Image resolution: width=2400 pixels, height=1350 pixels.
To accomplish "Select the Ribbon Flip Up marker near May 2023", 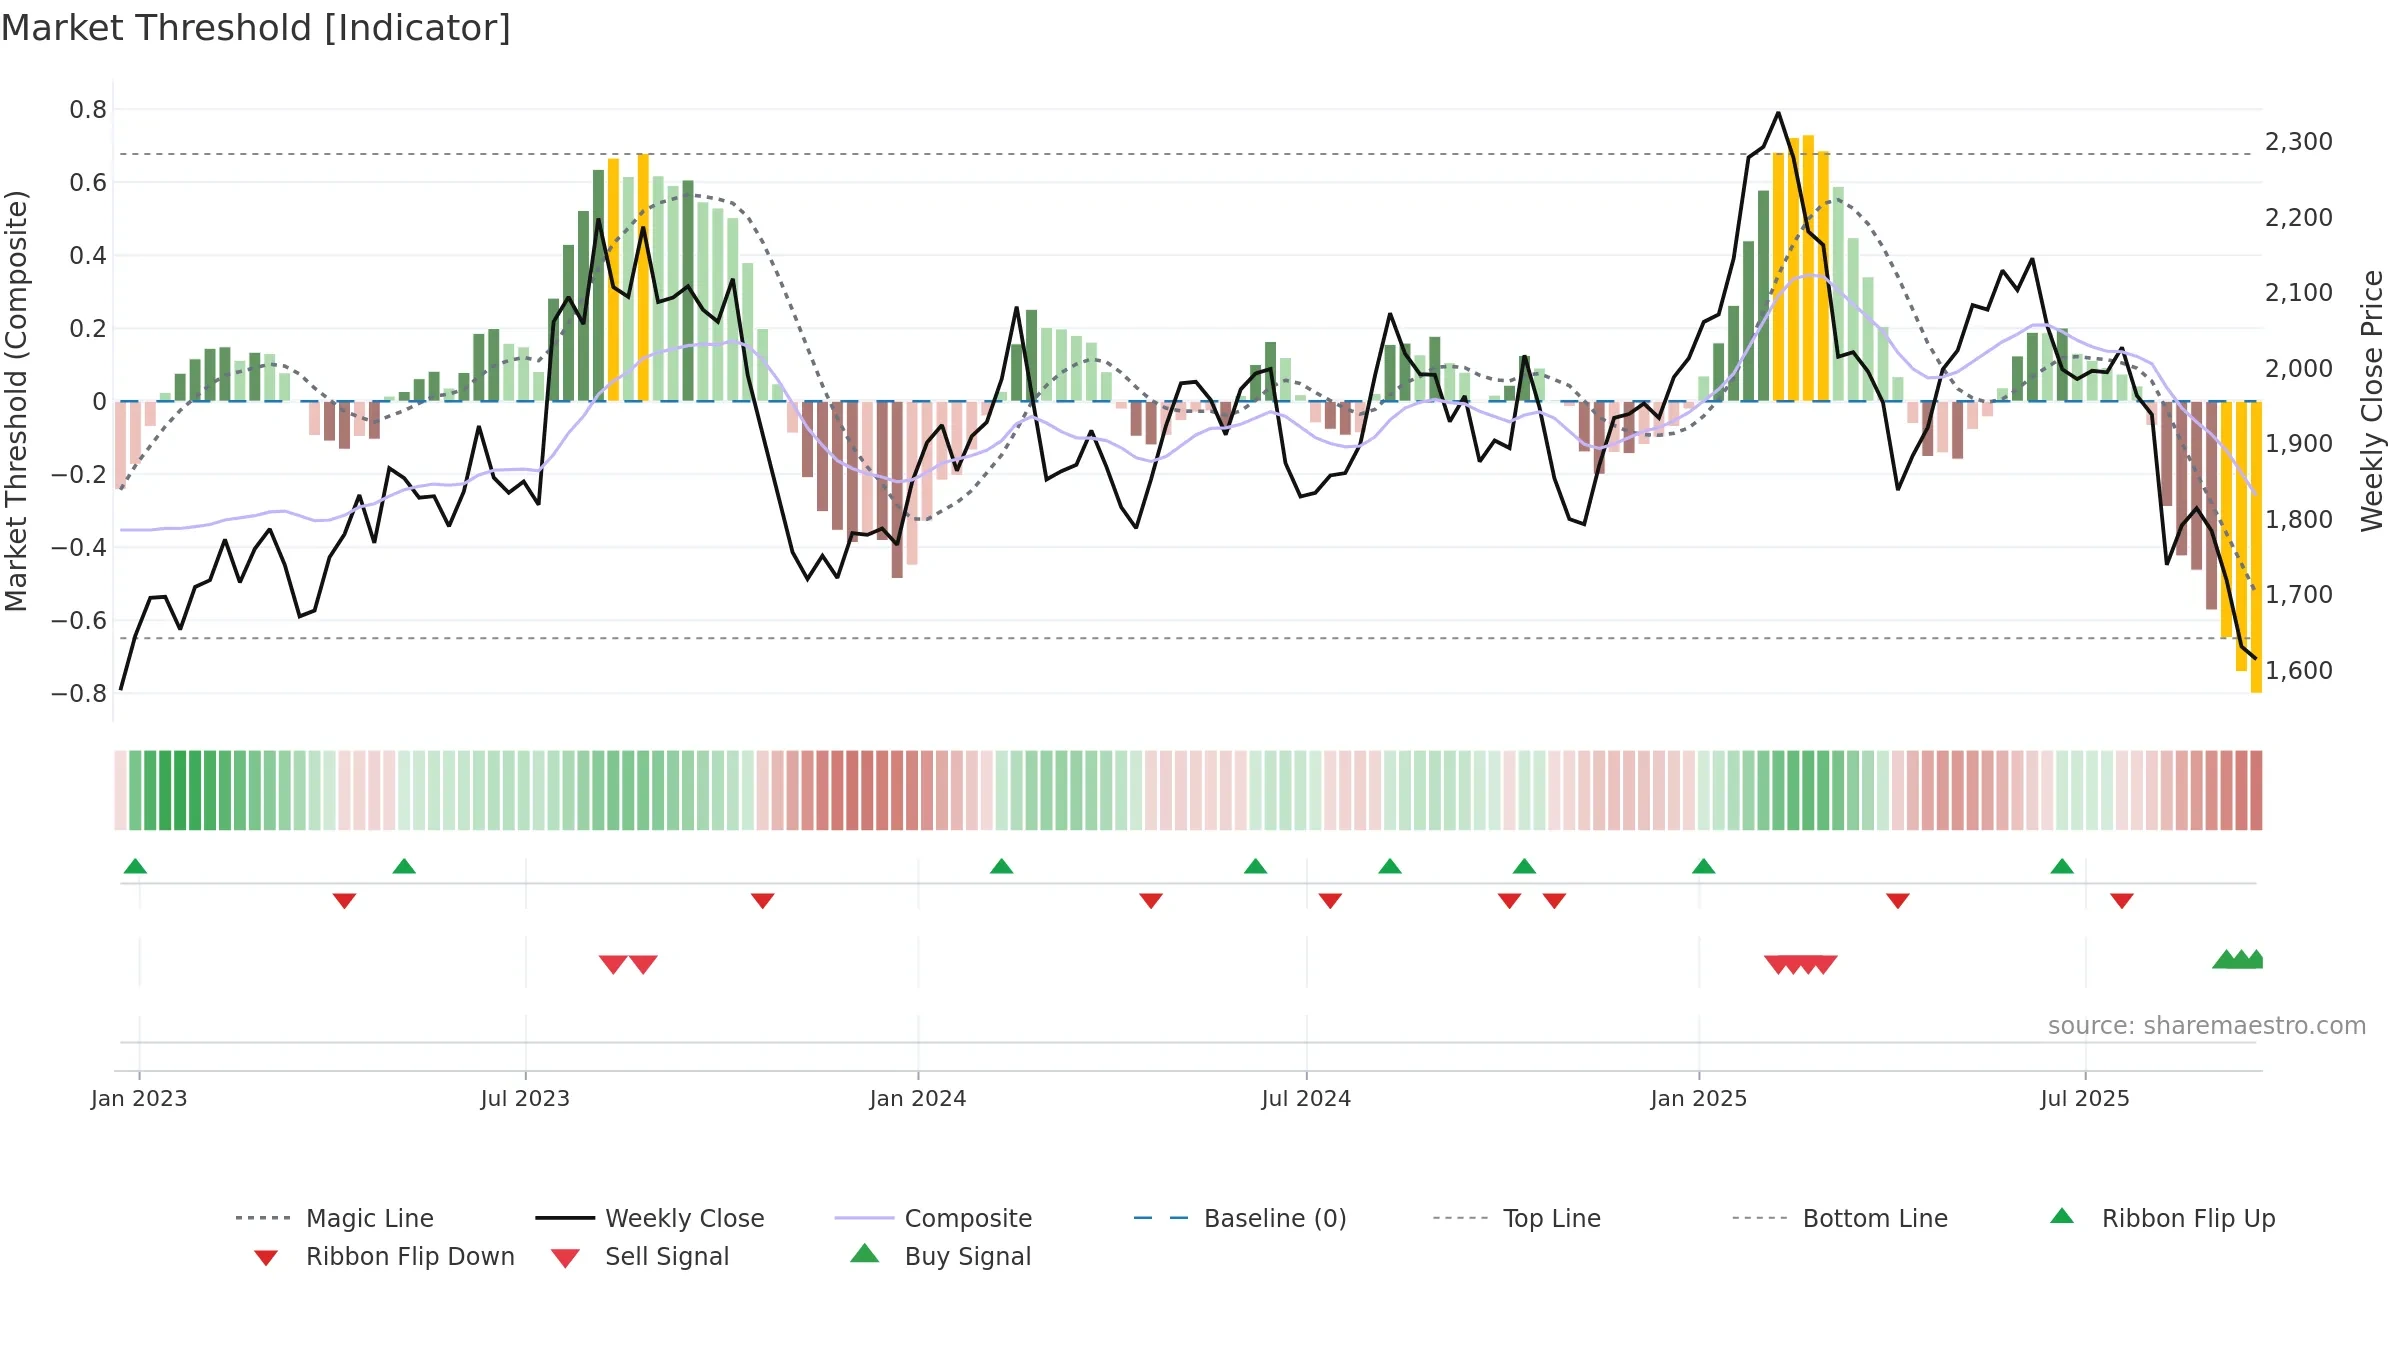I will [x=404, y=866].
